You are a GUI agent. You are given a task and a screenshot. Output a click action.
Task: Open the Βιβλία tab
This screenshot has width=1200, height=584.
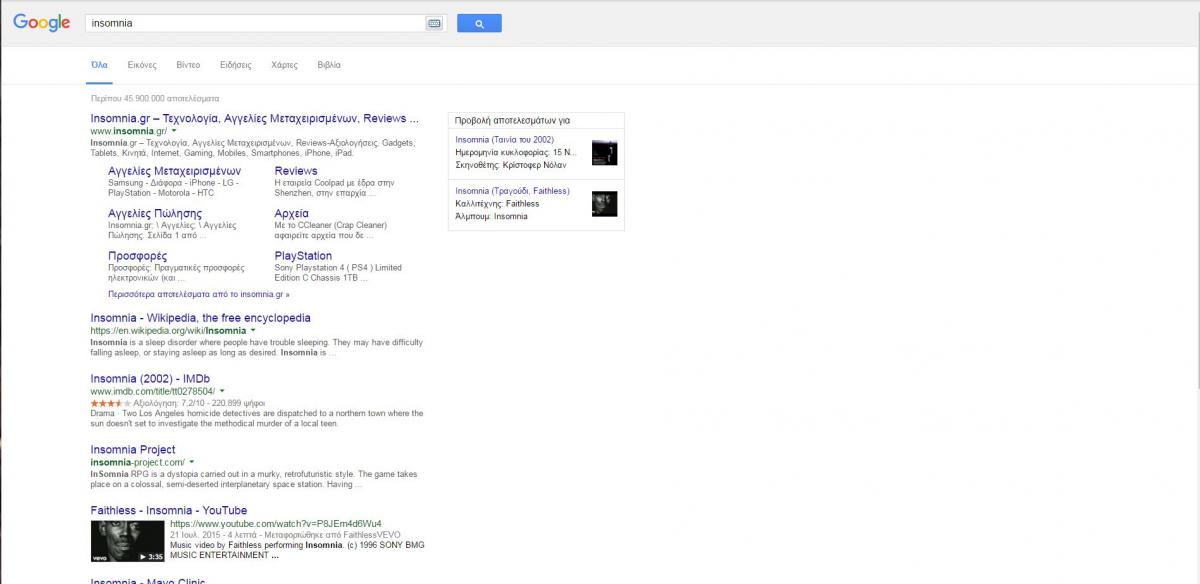pos(329,65)
